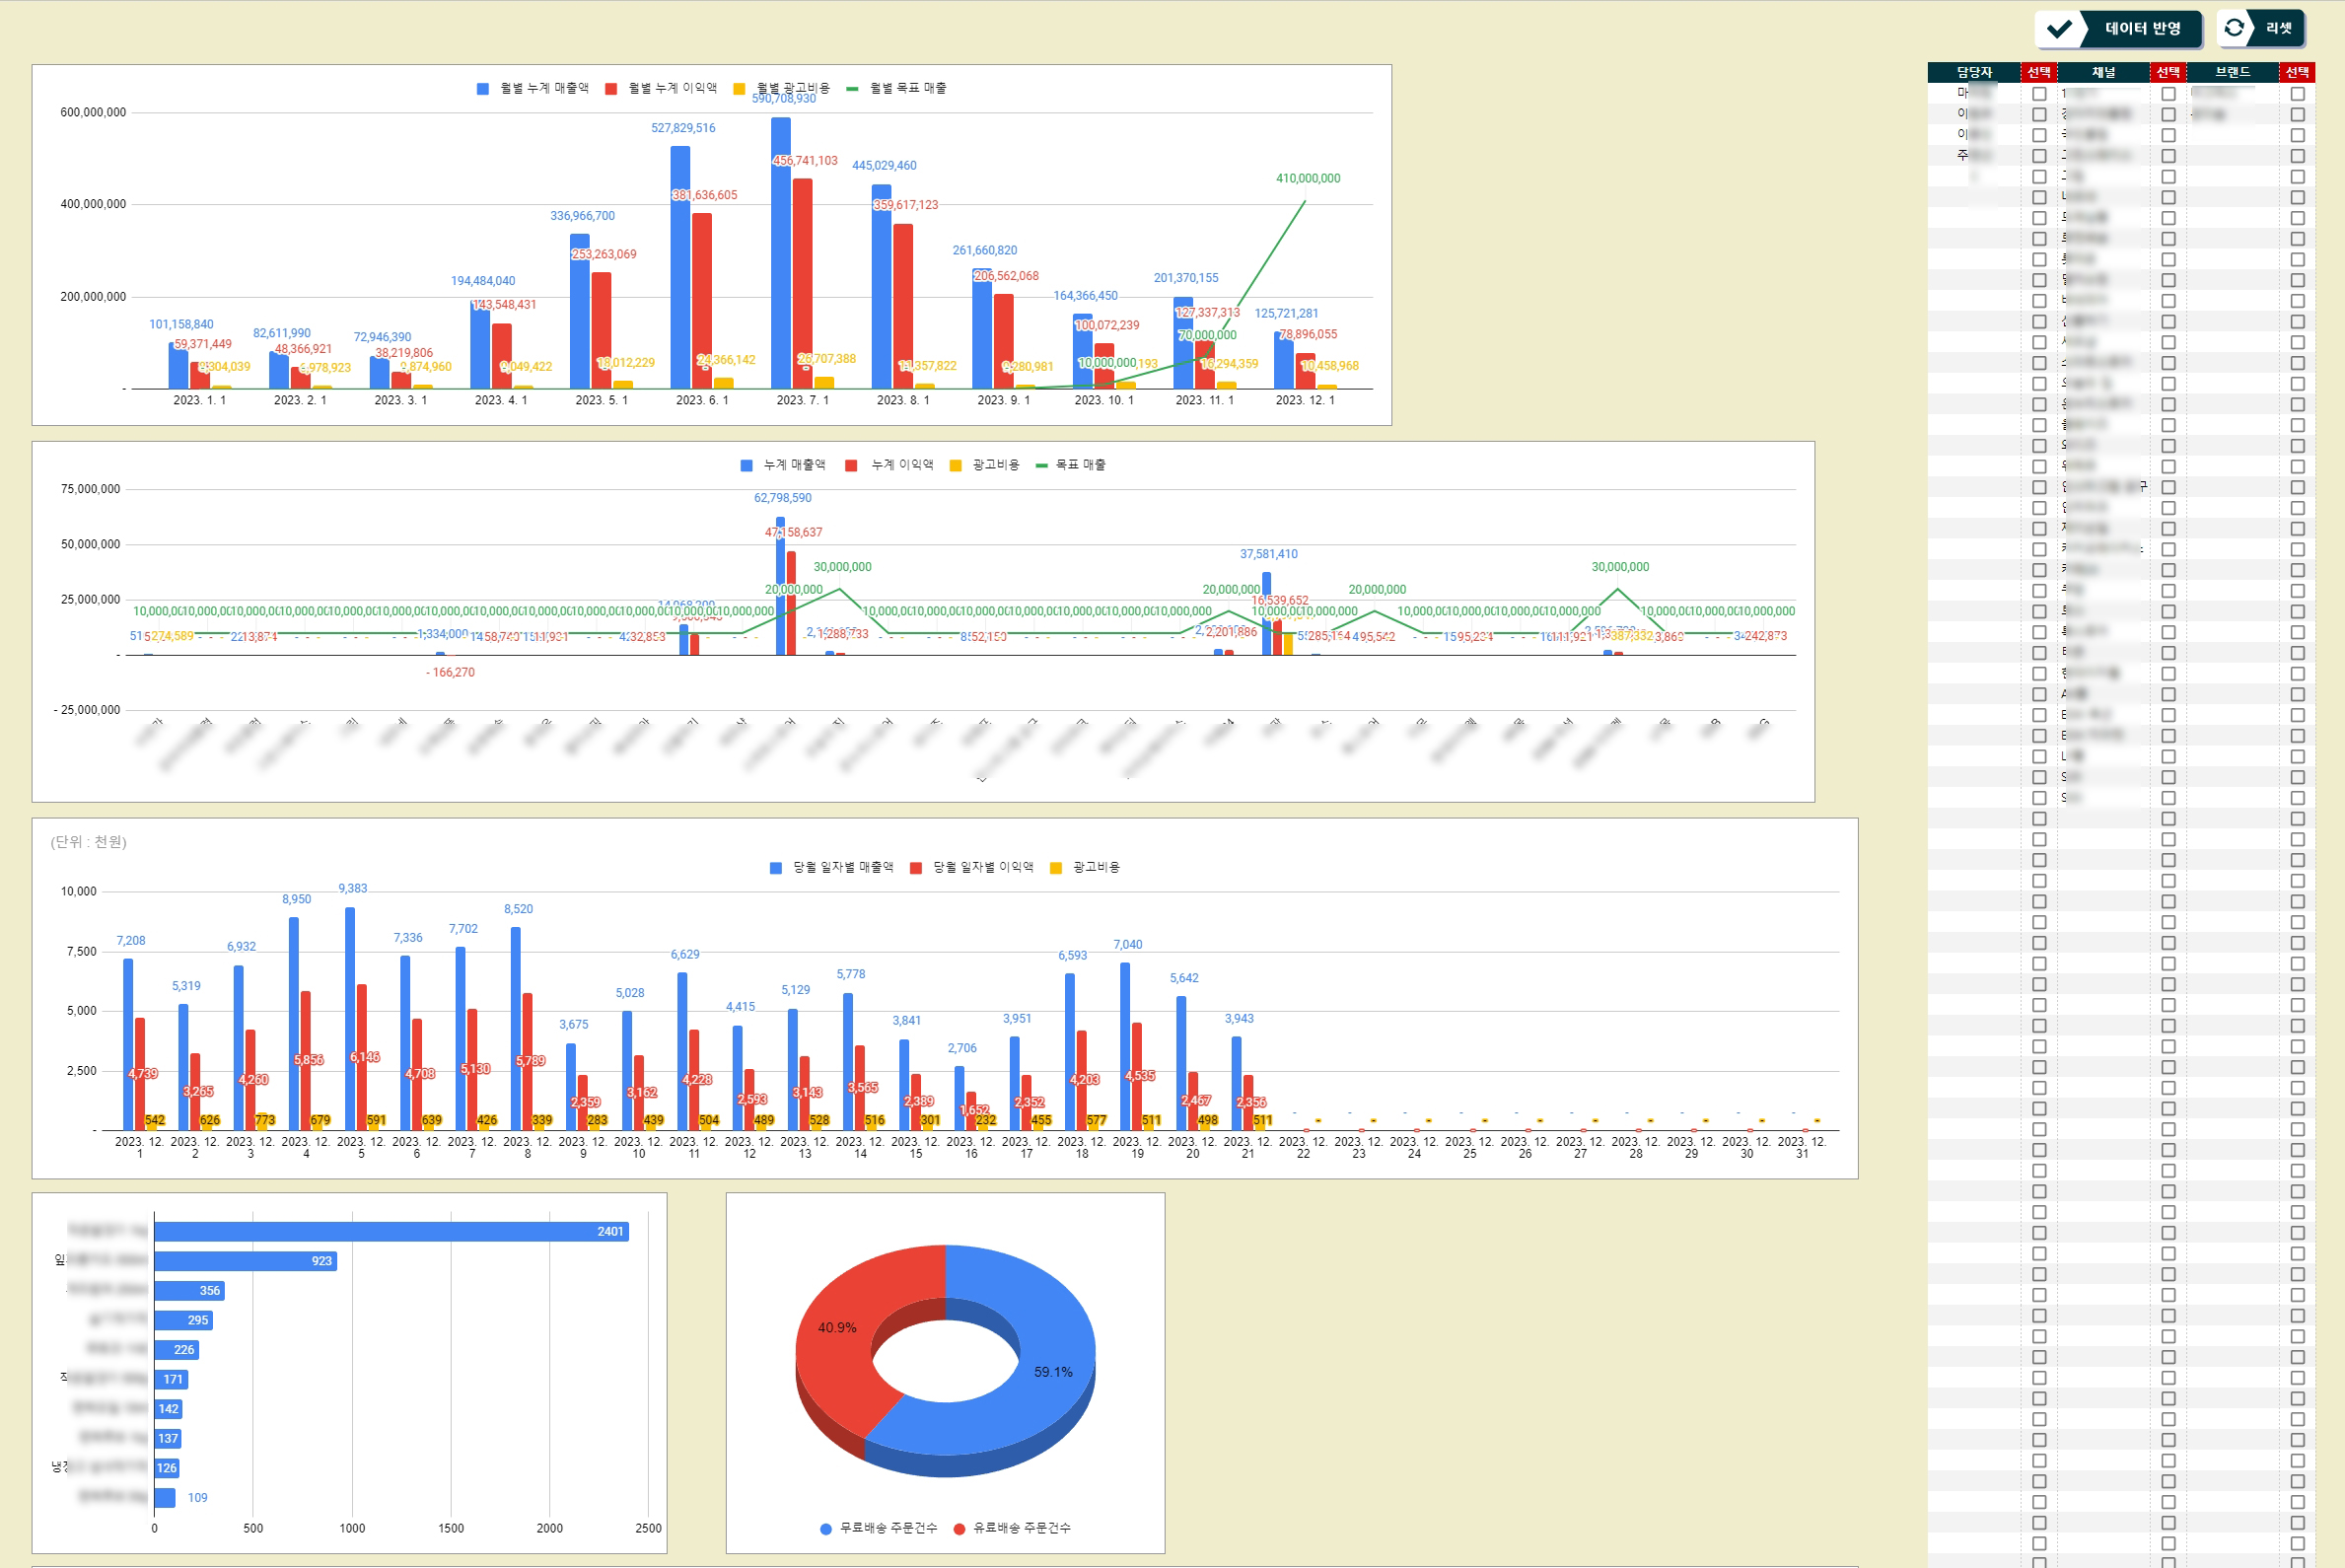
Task: Click the blue 월별 누계 매출액 legend marker
Action: [483, 89]
